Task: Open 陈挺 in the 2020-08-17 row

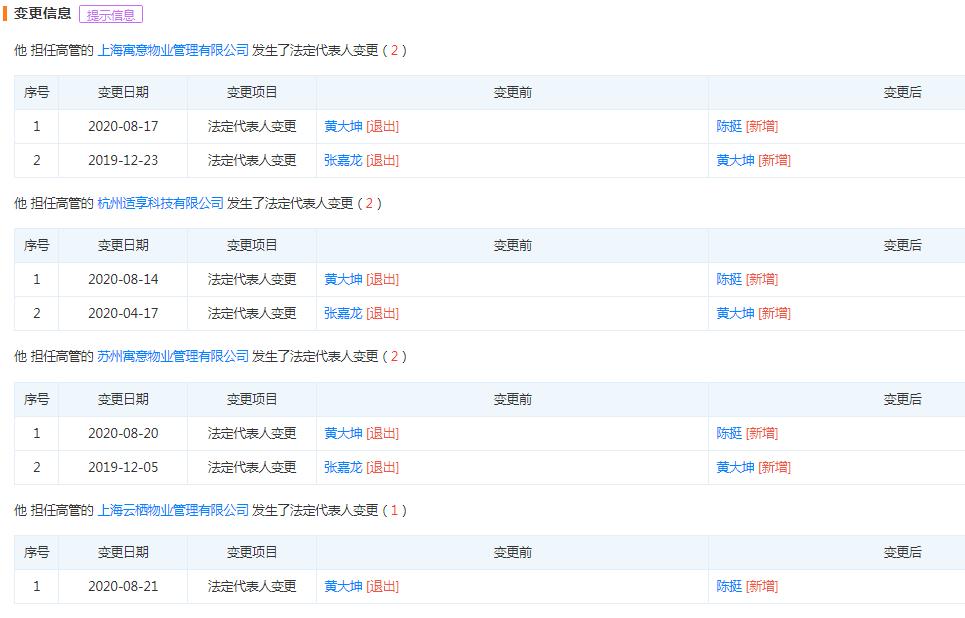Action: 729,126
